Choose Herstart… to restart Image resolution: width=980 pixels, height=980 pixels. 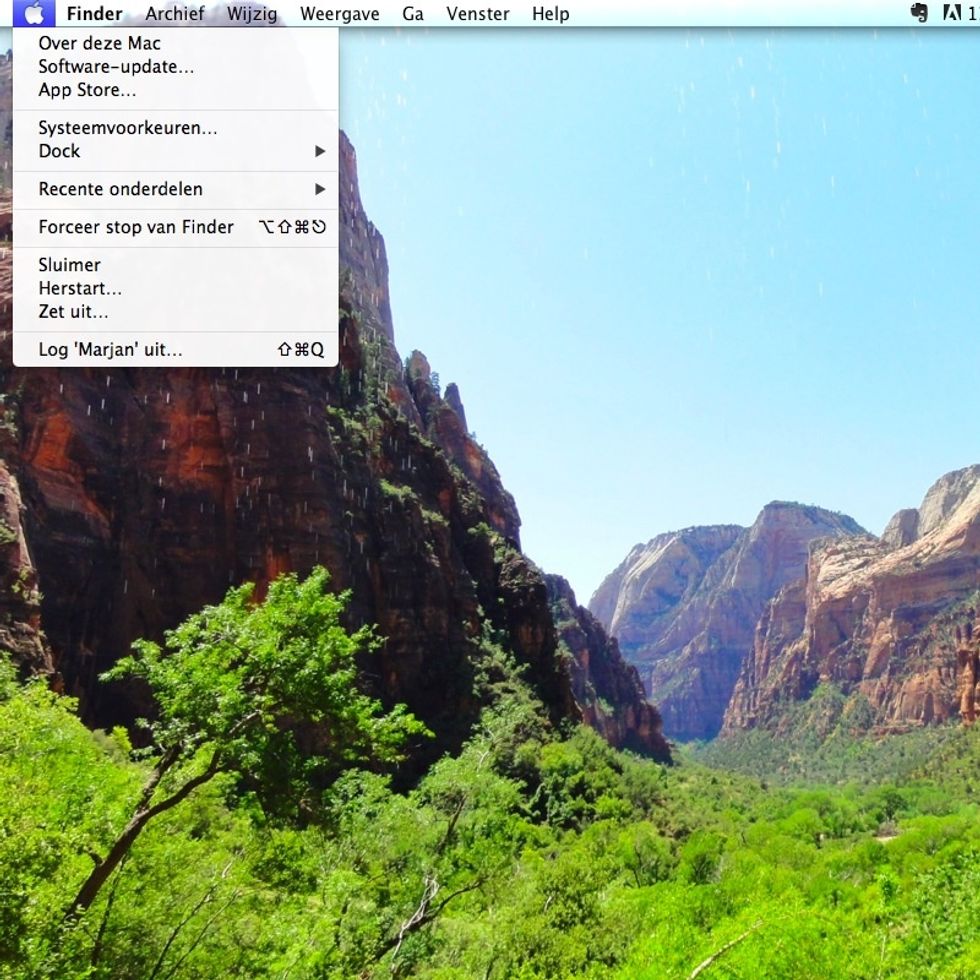176,288
